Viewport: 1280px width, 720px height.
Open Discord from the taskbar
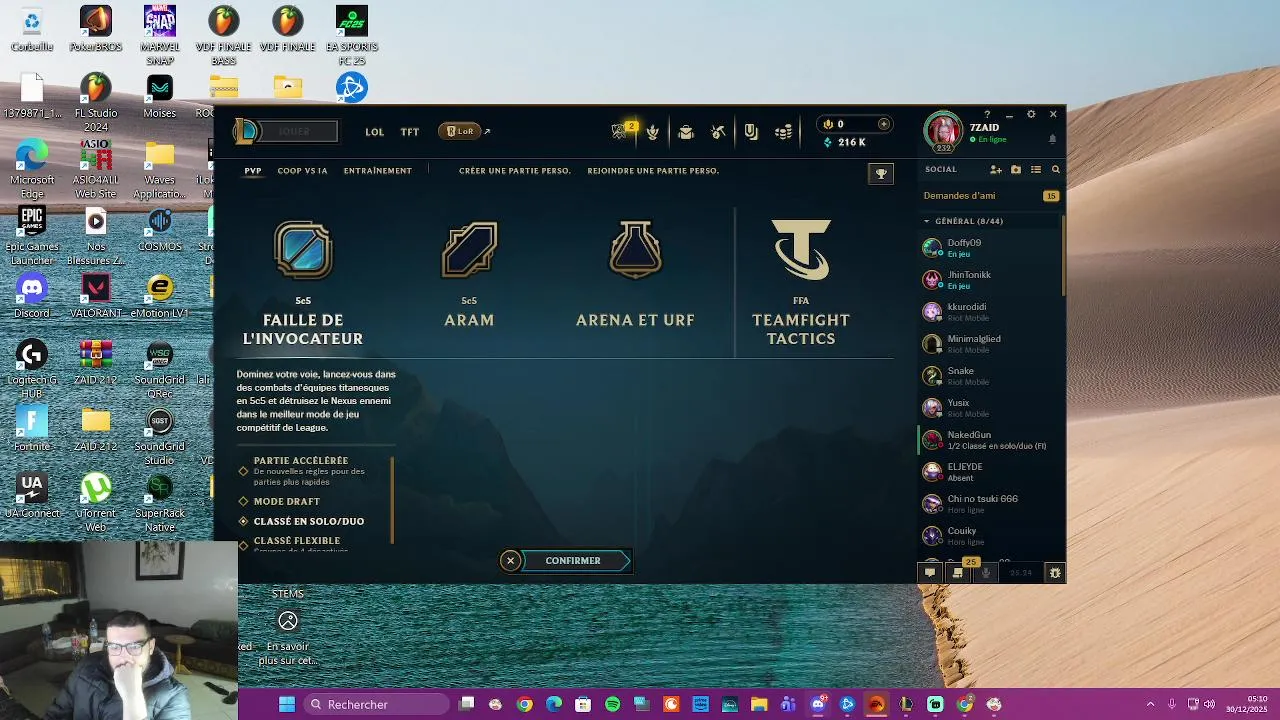click(818, 705)
